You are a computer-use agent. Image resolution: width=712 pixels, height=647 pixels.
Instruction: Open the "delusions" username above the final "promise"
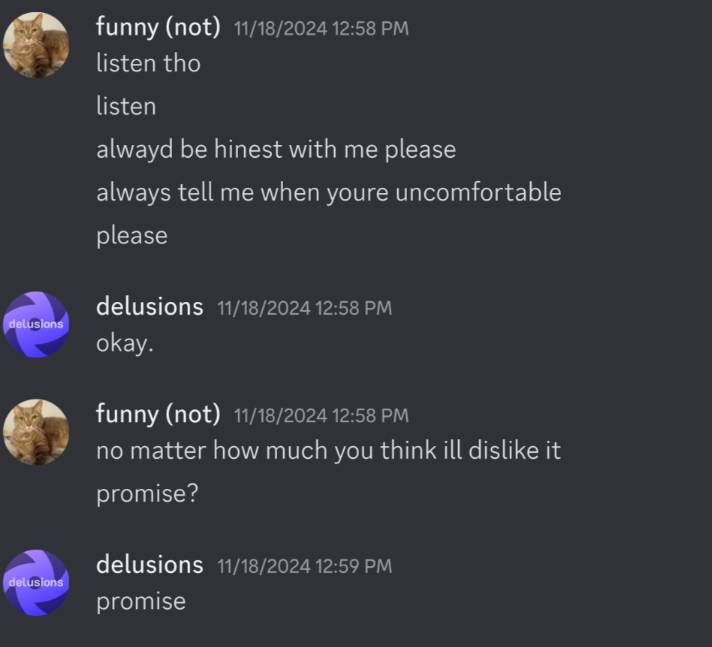click(x=149, y=565)
